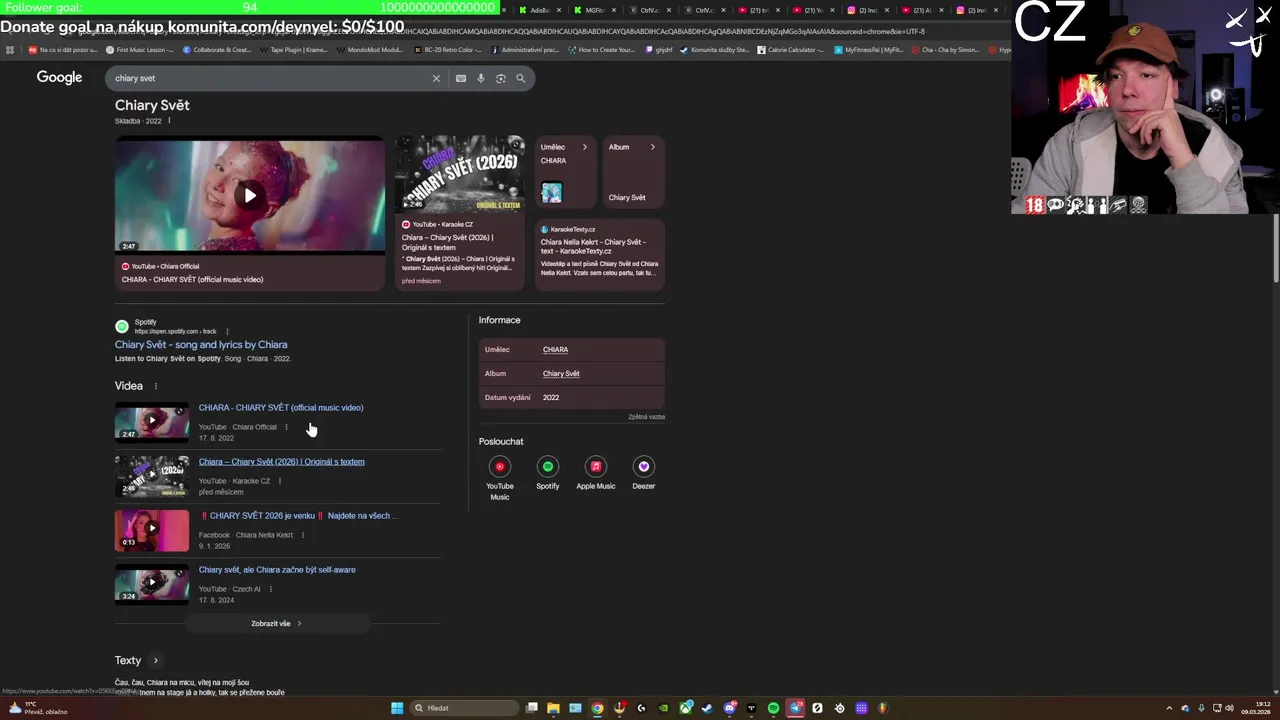Click the taskbar Hledat search box
Viewport: 1280px width, 720px height.
coord(464,708)
